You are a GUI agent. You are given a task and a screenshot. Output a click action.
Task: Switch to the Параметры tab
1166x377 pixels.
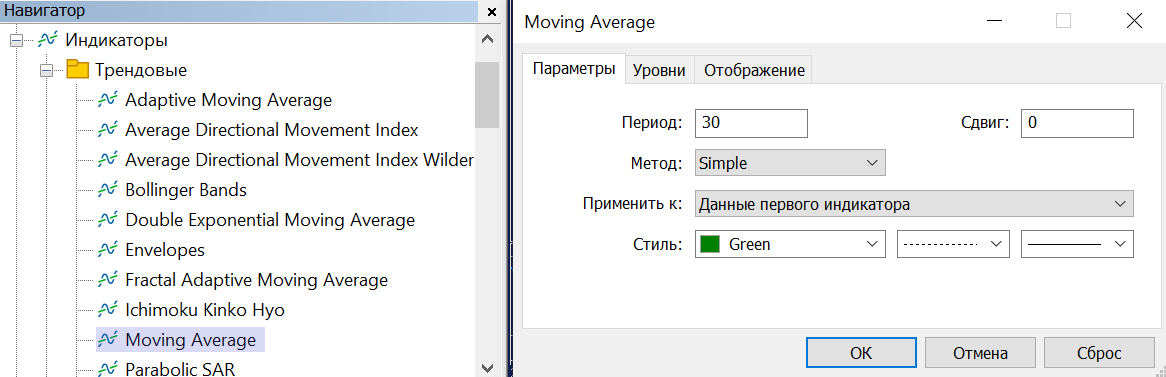coord(574,69)
